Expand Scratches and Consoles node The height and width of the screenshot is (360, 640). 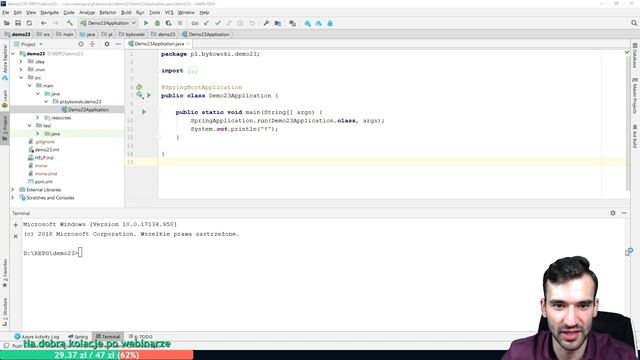(x=13, y=198)
